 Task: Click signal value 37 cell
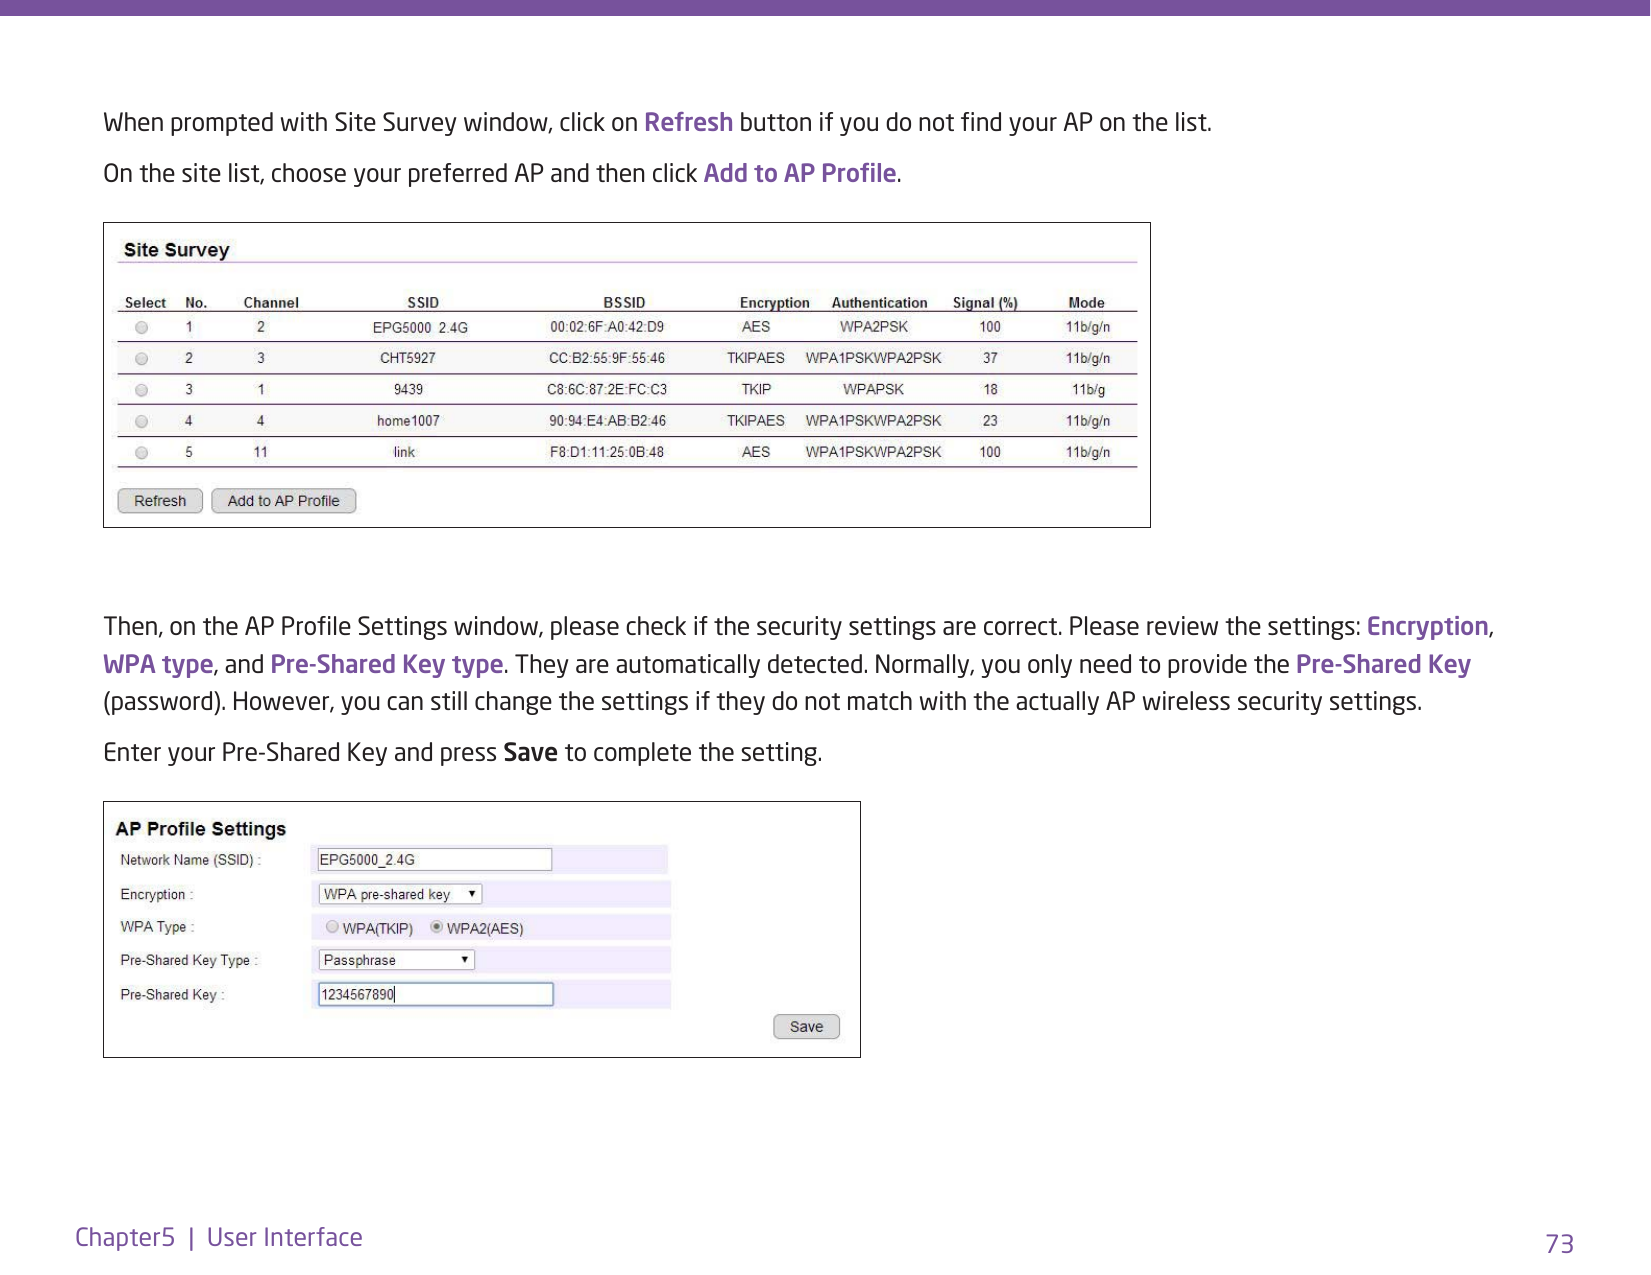(990, 358)
